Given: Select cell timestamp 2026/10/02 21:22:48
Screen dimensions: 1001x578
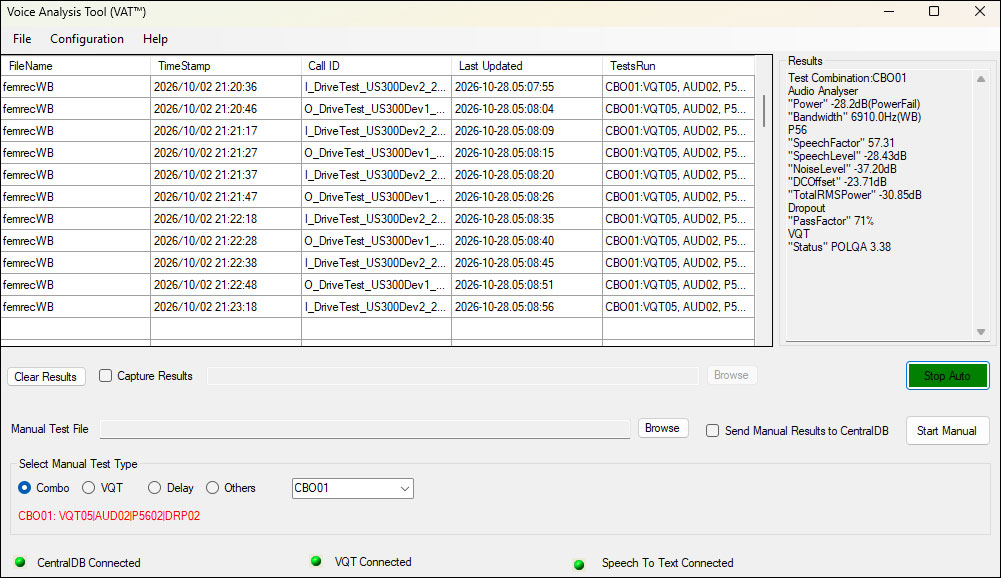Looking at the screenshot, I should [225, 285].
